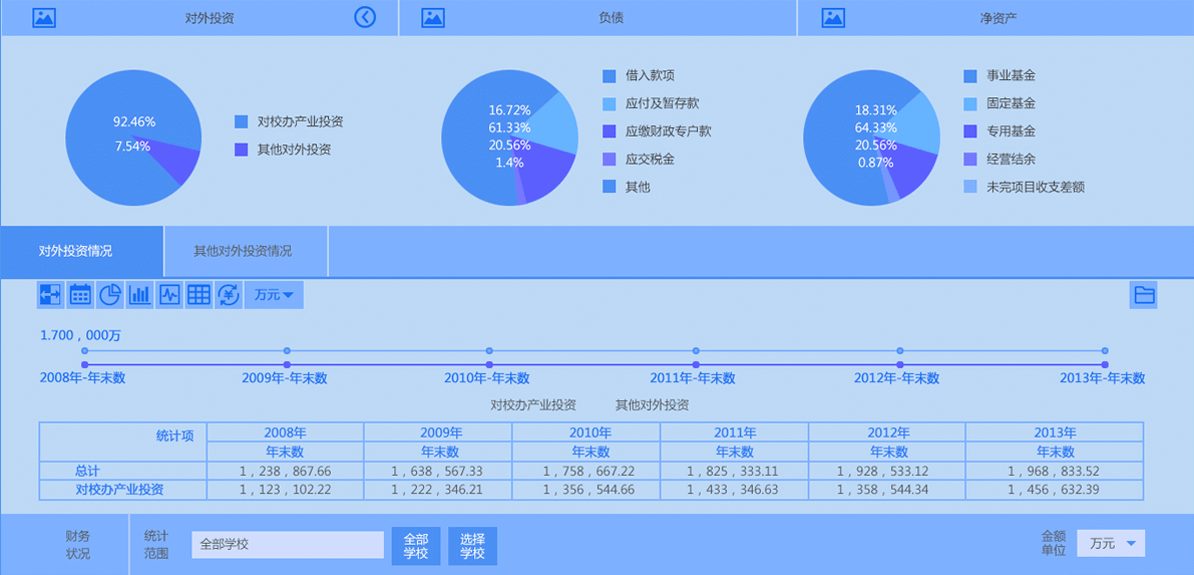Switch to pie chart view

110,295
